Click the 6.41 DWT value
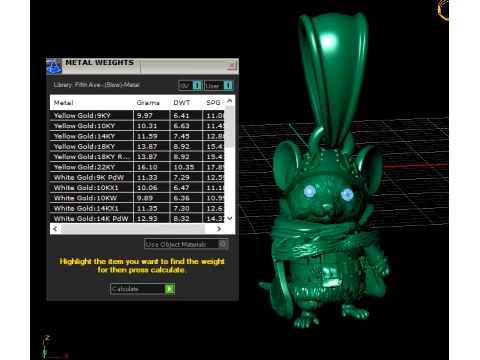The width and height of the screenshot is (480, 360). (x=181, y=116)
